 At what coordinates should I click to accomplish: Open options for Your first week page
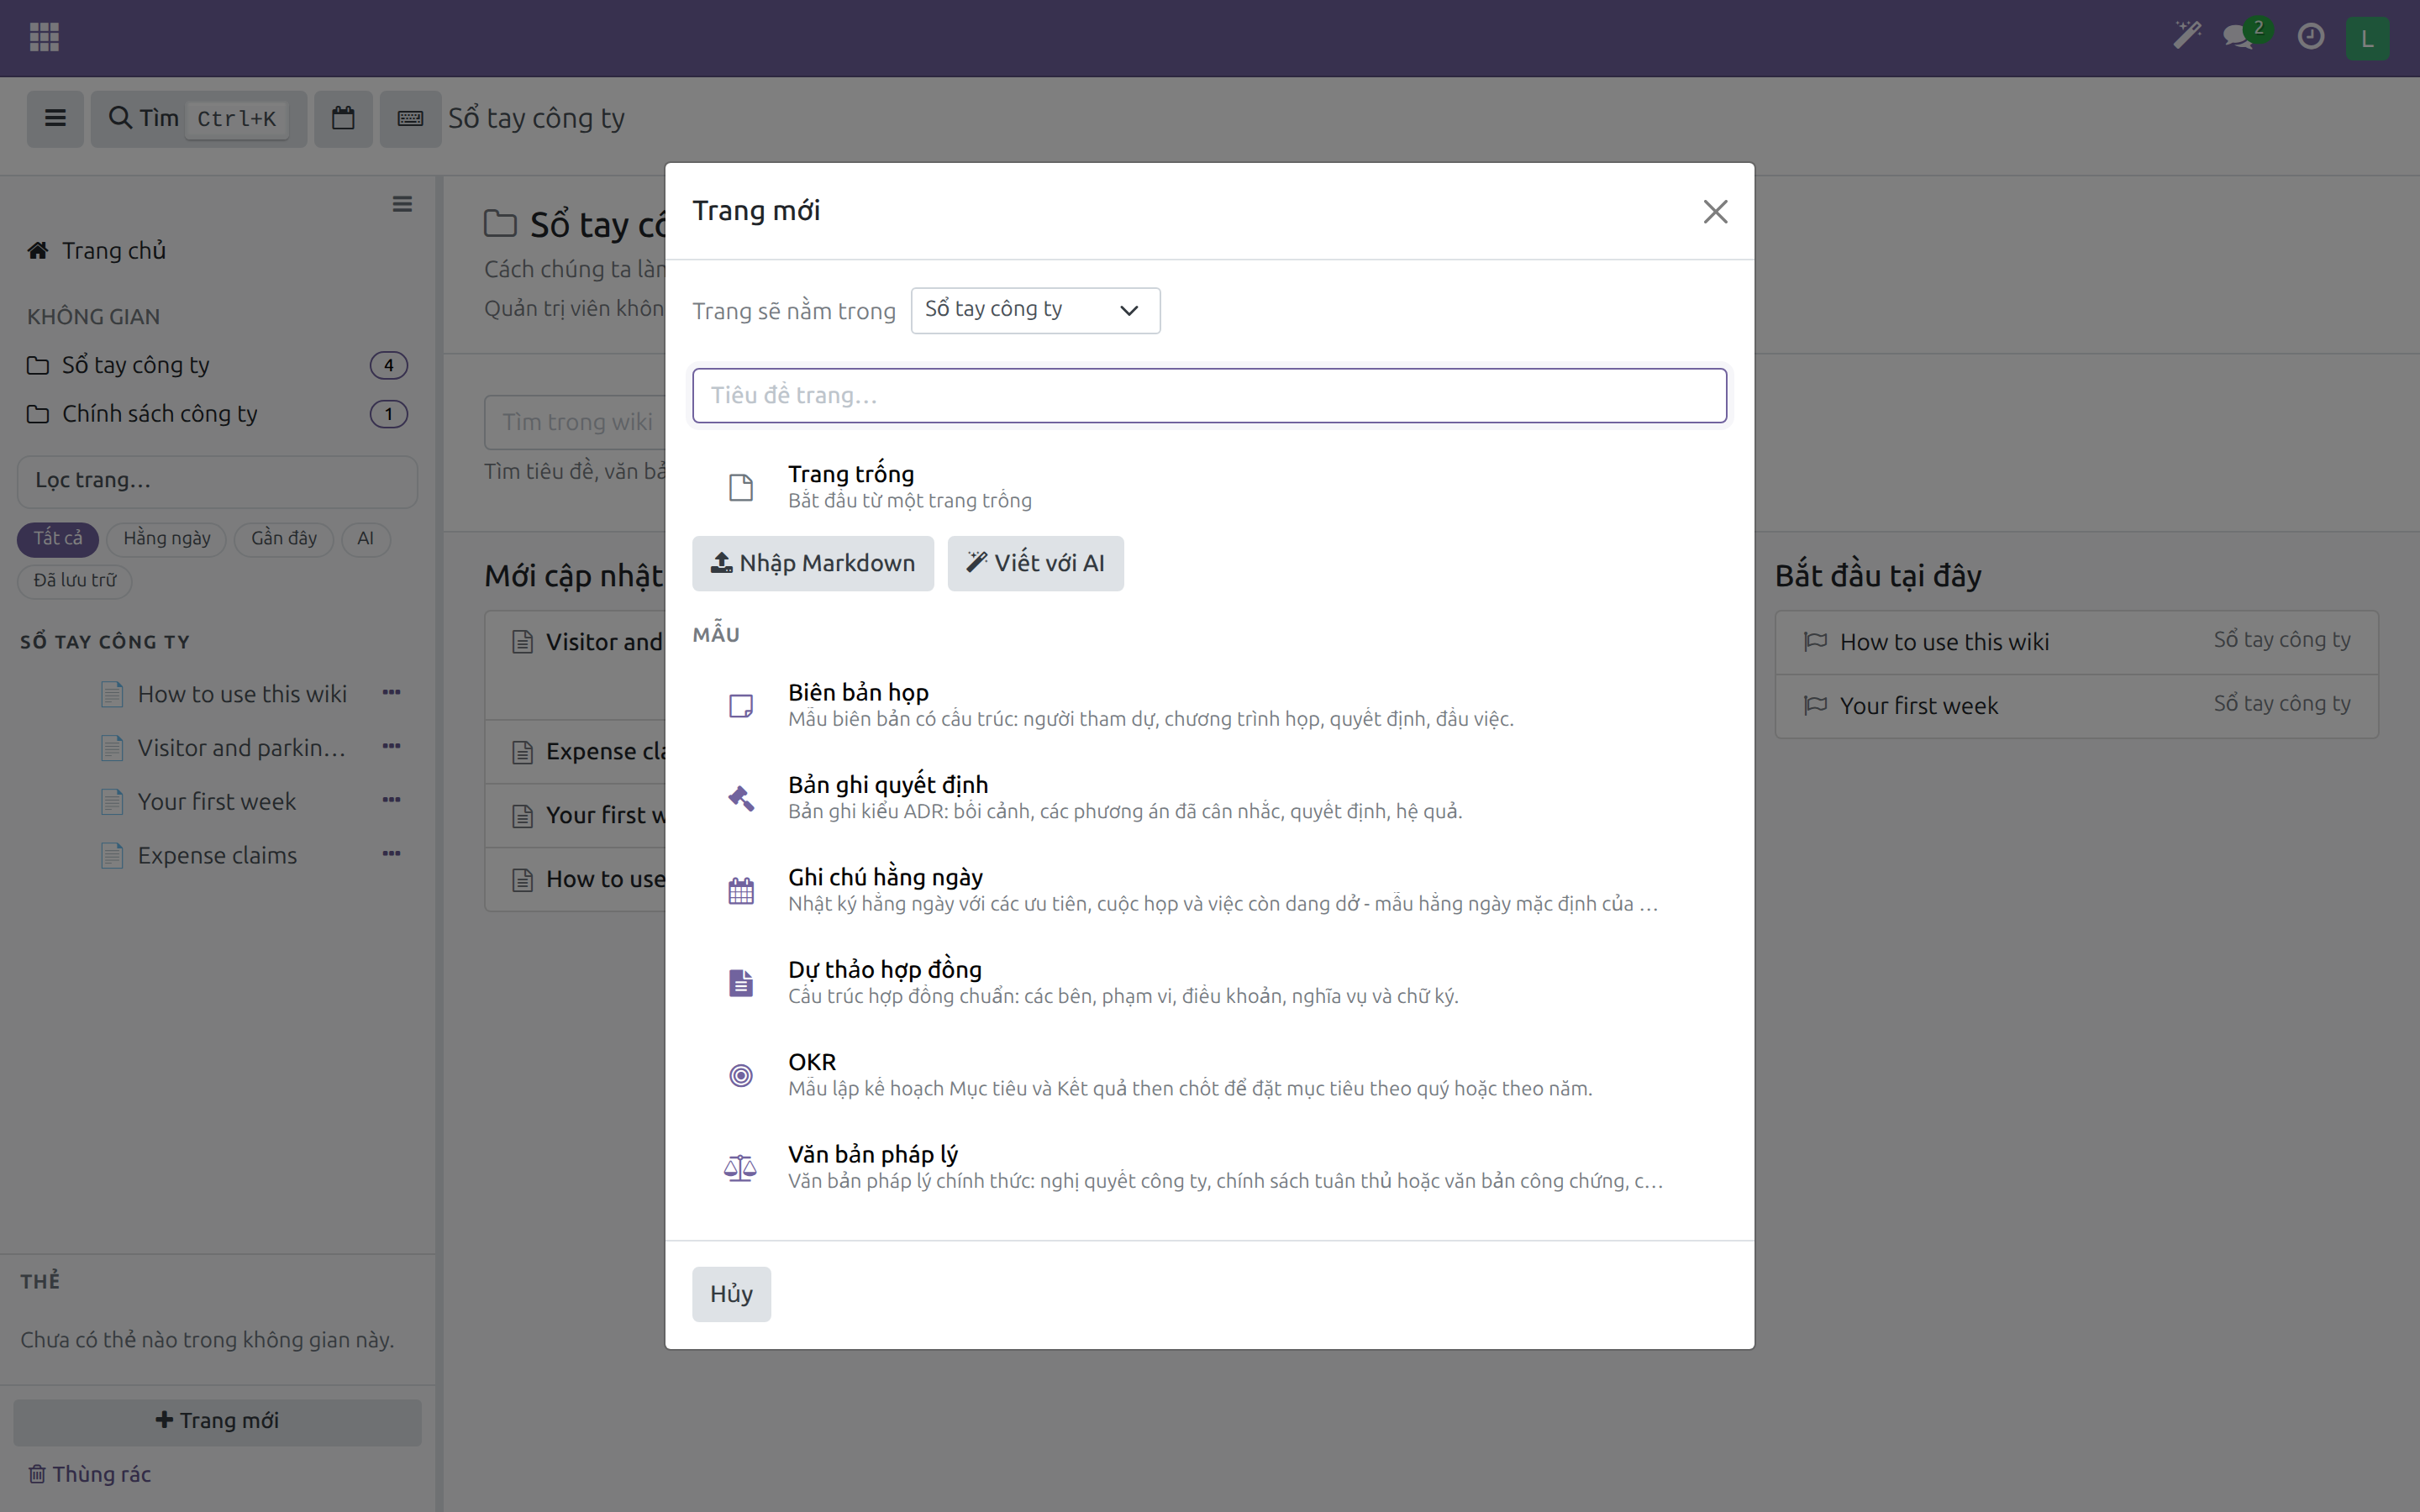pyautogui.click(x=391, y=800)
